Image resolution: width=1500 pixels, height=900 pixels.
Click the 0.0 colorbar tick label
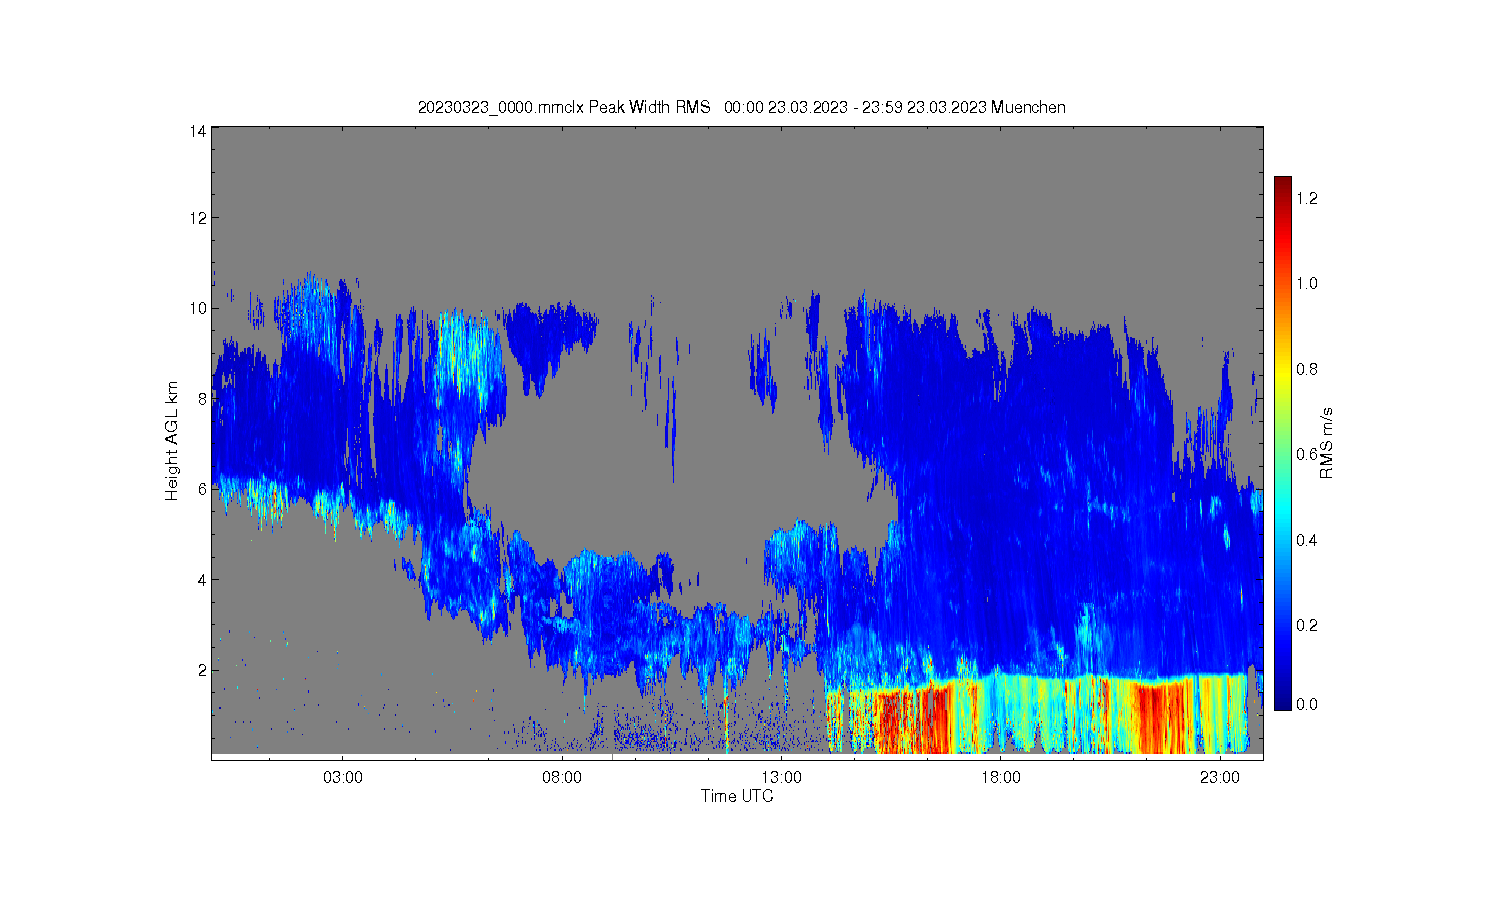pyautogui.click(x=1307, y=704)
